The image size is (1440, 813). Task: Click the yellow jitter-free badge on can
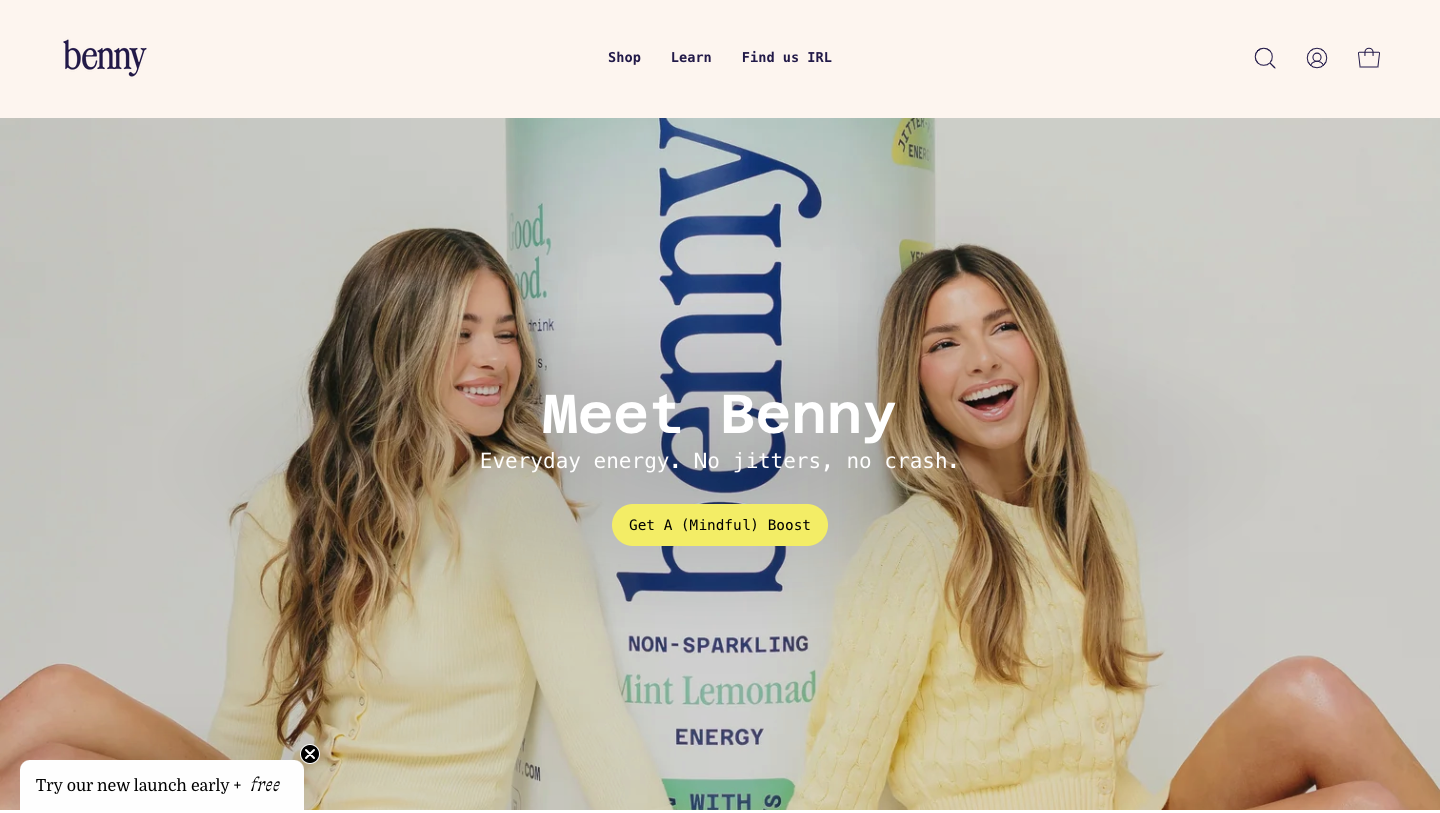pyautogui.click(x=913, y=143)
